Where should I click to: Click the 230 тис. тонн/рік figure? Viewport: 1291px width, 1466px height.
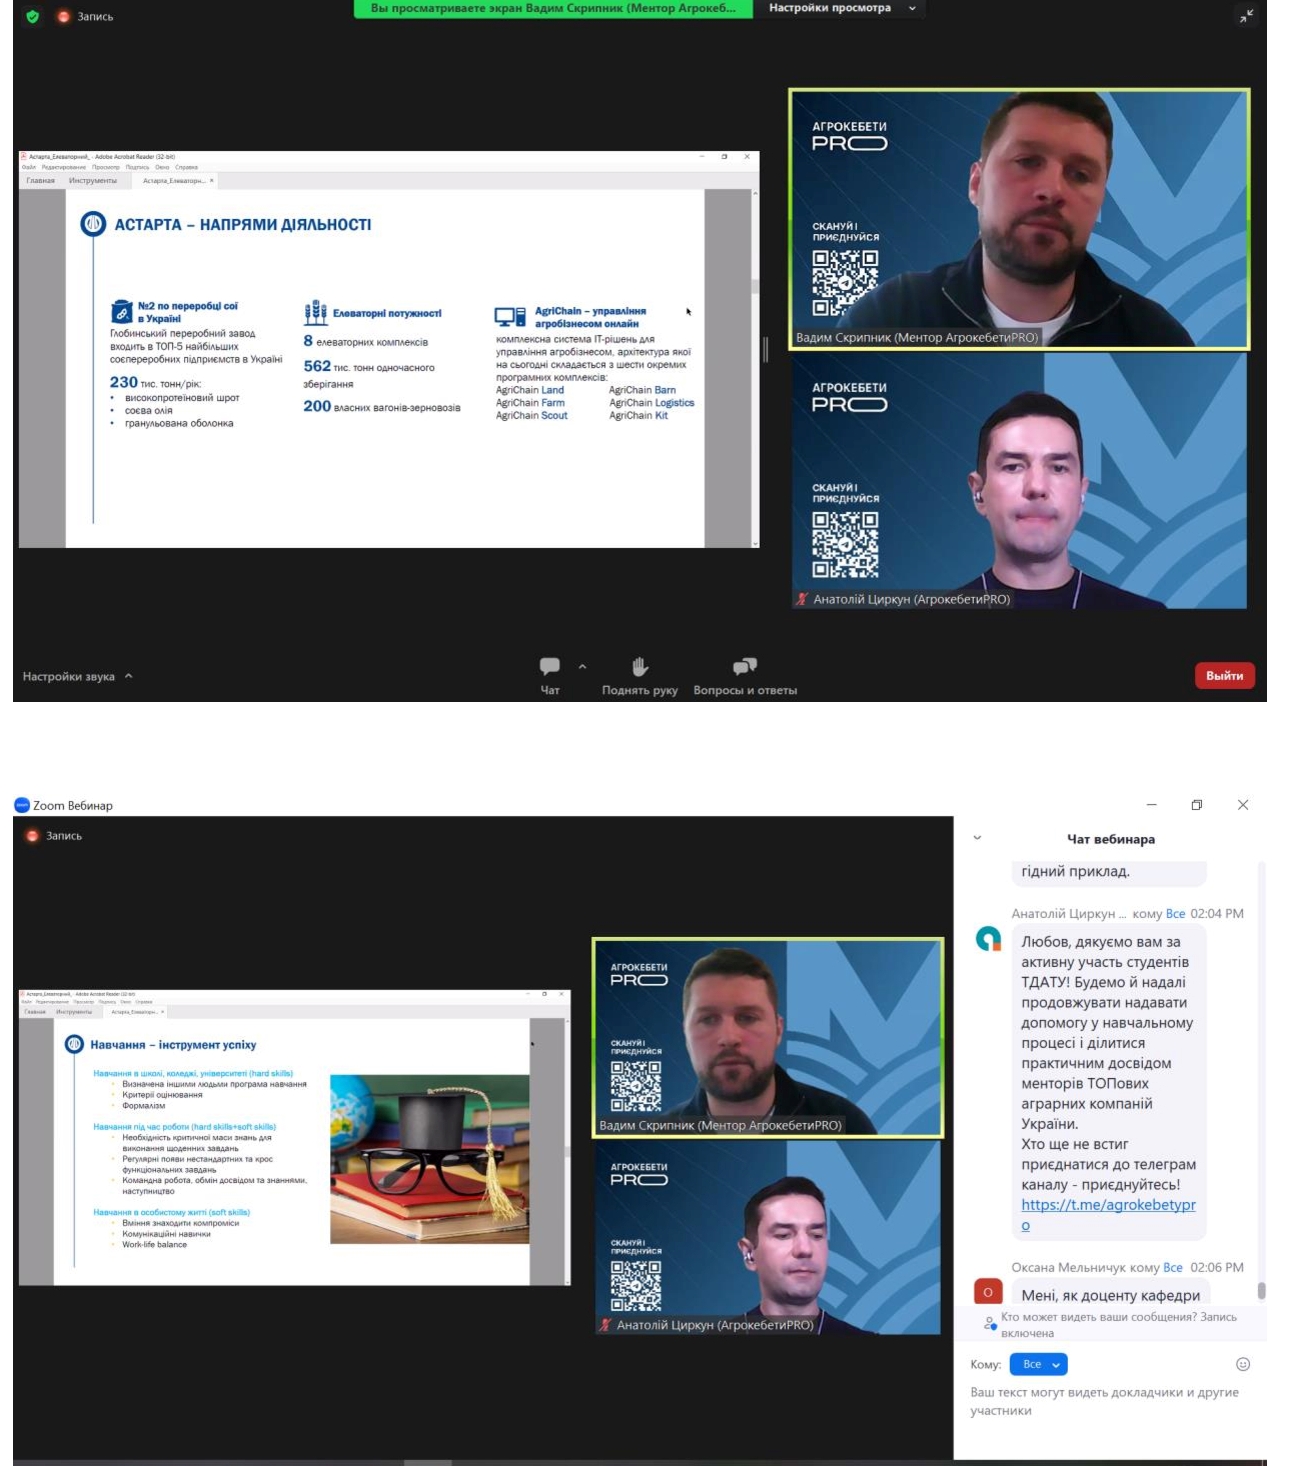point(156,382)
